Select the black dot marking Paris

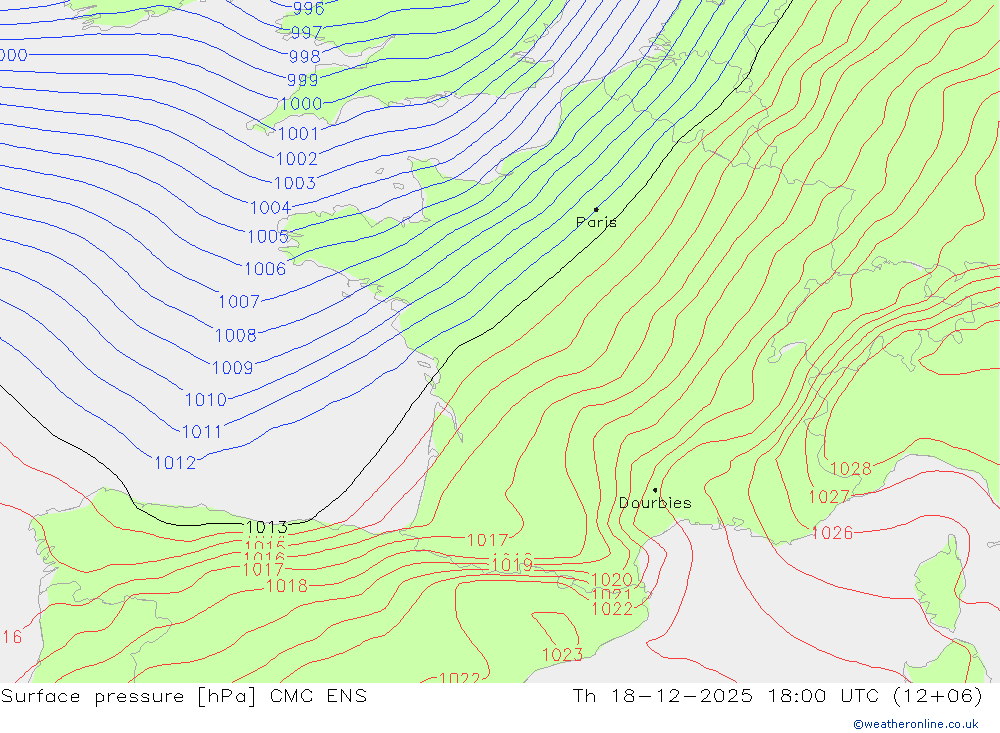(x=596, y=209)
